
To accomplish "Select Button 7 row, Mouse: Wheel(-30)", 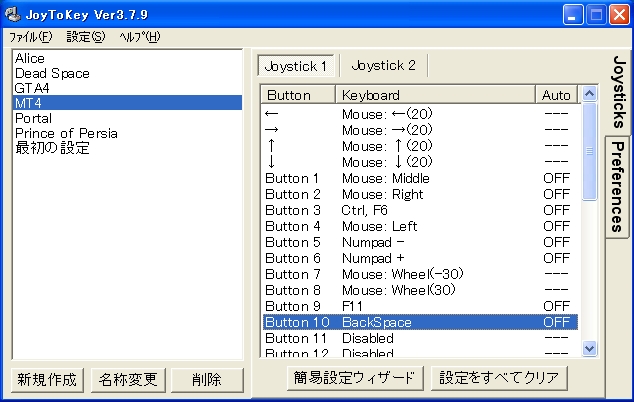I will point(420,274).
